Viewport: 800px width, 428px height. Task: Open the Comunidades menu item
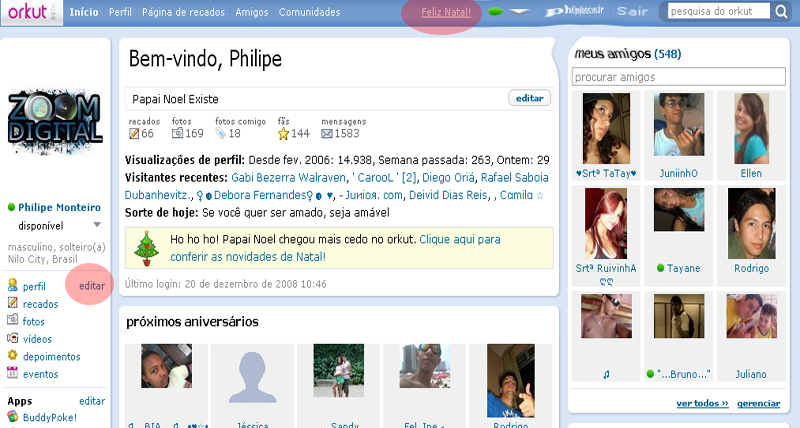point(309,12)
